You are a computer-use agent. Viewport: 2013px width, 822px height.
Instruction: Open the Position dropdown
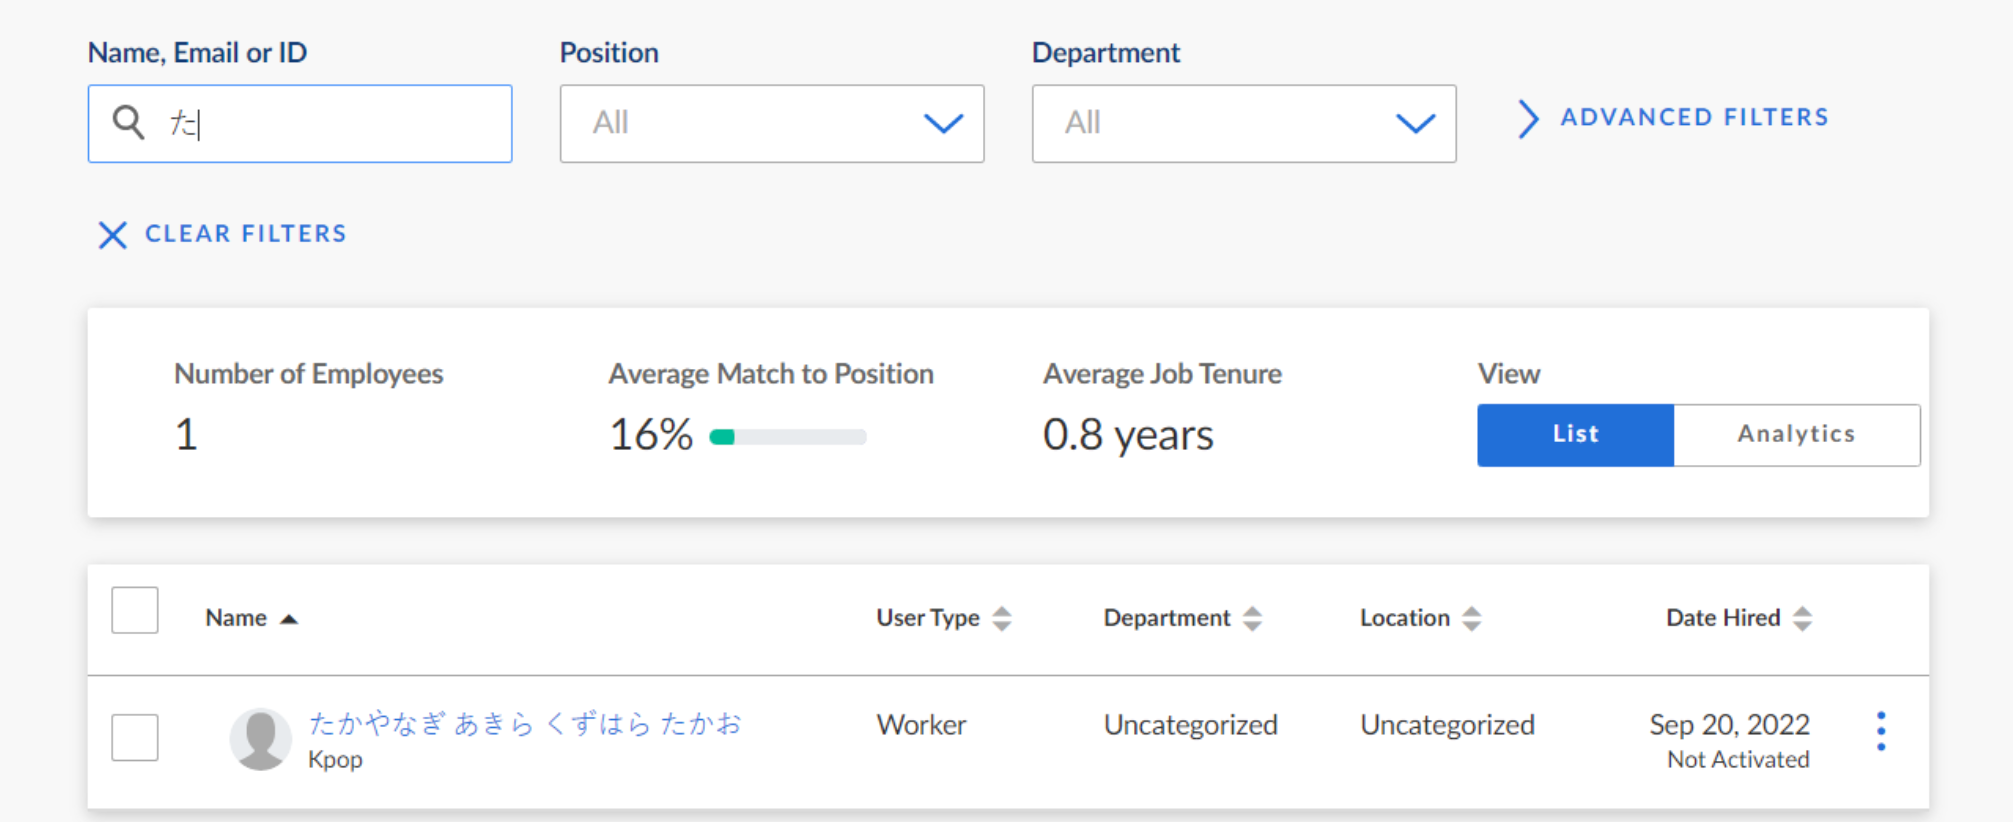point(771,124)
